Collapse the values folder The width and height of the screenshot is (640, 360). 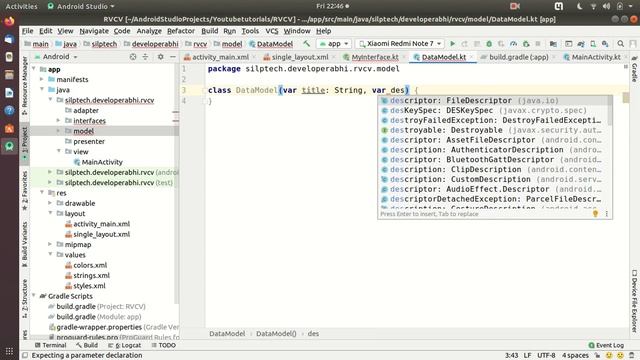[x=50, y=254]
